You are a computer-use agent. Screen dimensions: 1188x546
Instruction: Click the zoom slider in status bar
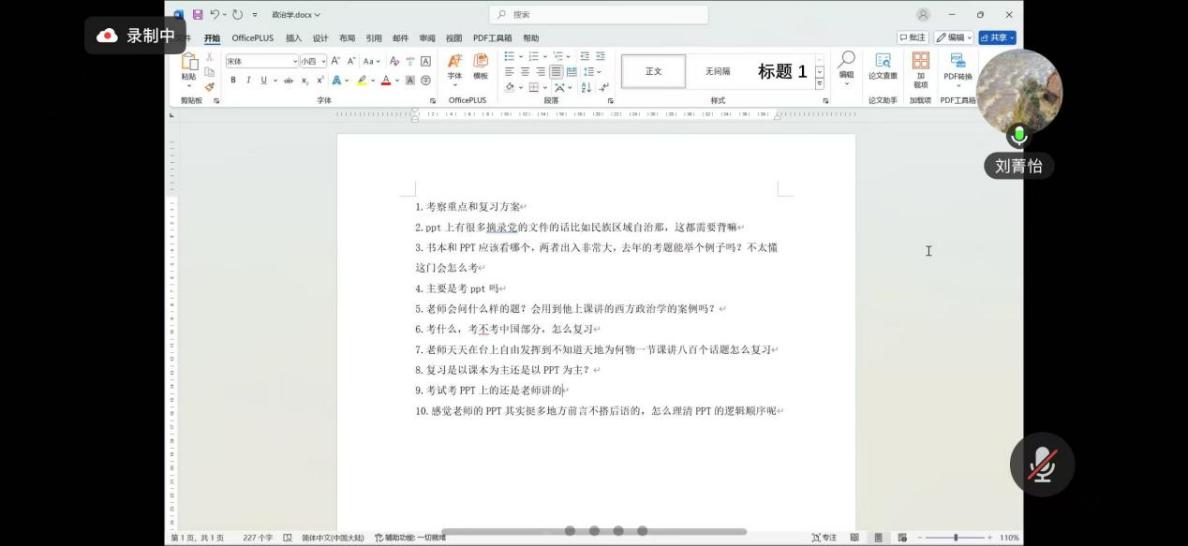click(x=955, y=538)
